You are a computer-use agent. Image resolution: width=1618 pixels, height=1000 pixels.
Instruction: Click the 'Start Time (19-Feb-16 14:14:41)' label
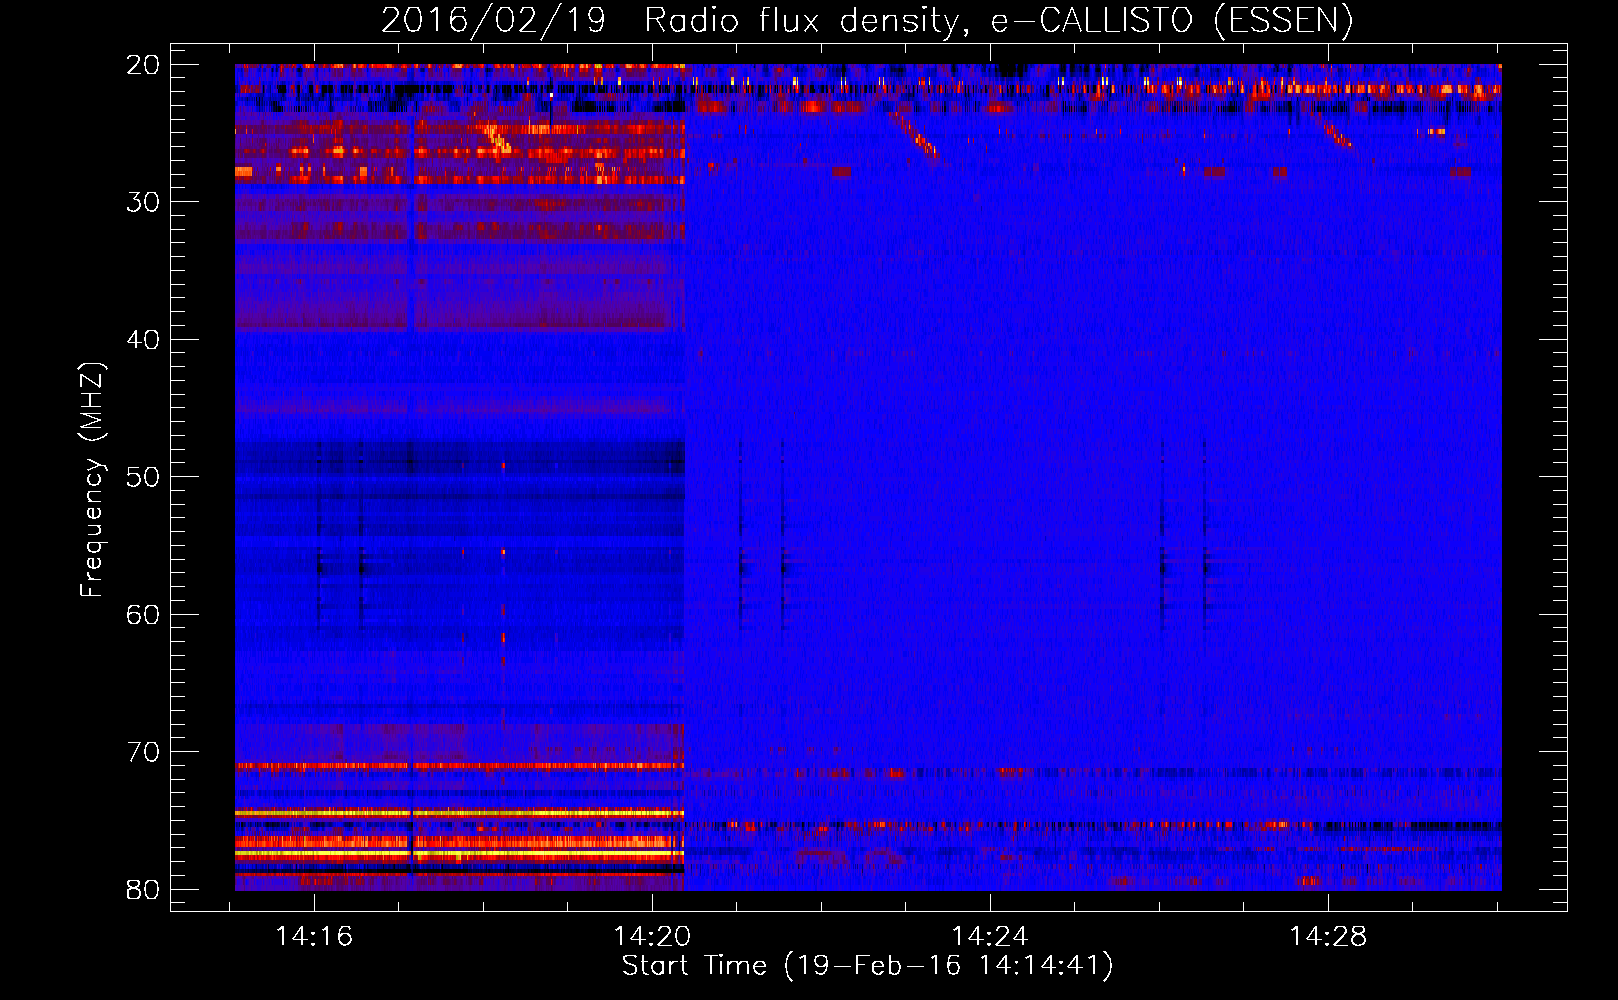point(867,966)
